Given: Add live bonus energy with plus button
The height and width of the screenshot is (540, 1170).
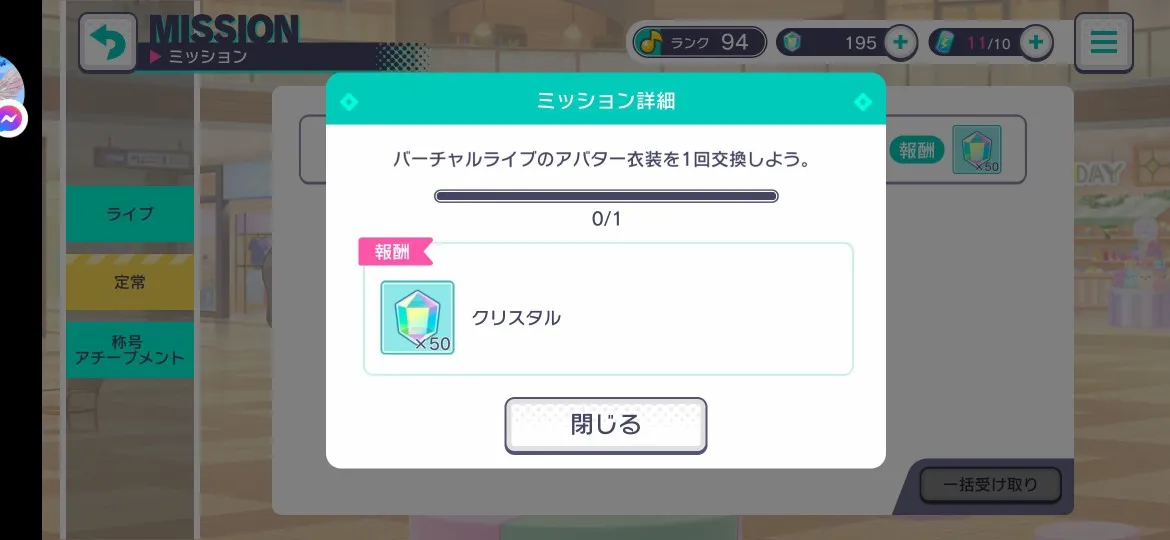Looking at the screenshot, I should pyautogui.click(x=1036, y=43).
